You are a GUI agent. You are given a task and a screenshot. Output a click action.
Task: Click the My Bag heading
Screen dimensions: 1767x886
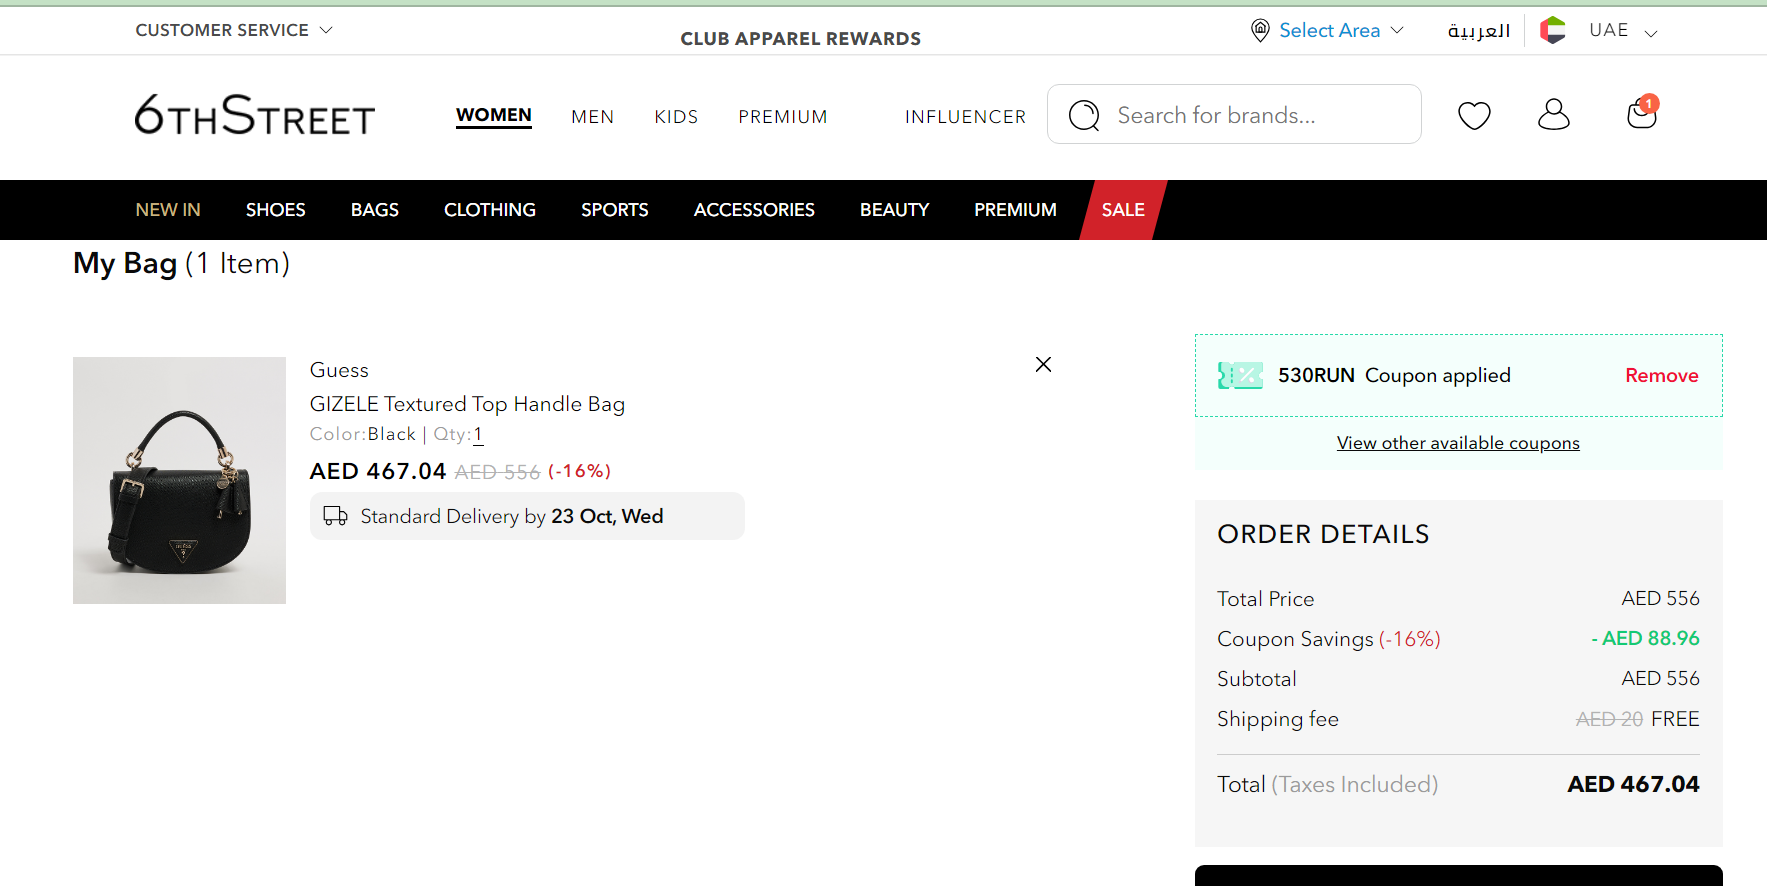[181, 264]
